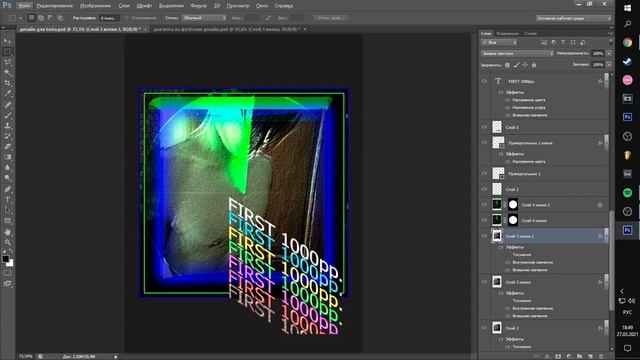Hide the FIRST 1000pp. text layer
The width and height of the screenshot is (640, 360).
click(484, 81)
